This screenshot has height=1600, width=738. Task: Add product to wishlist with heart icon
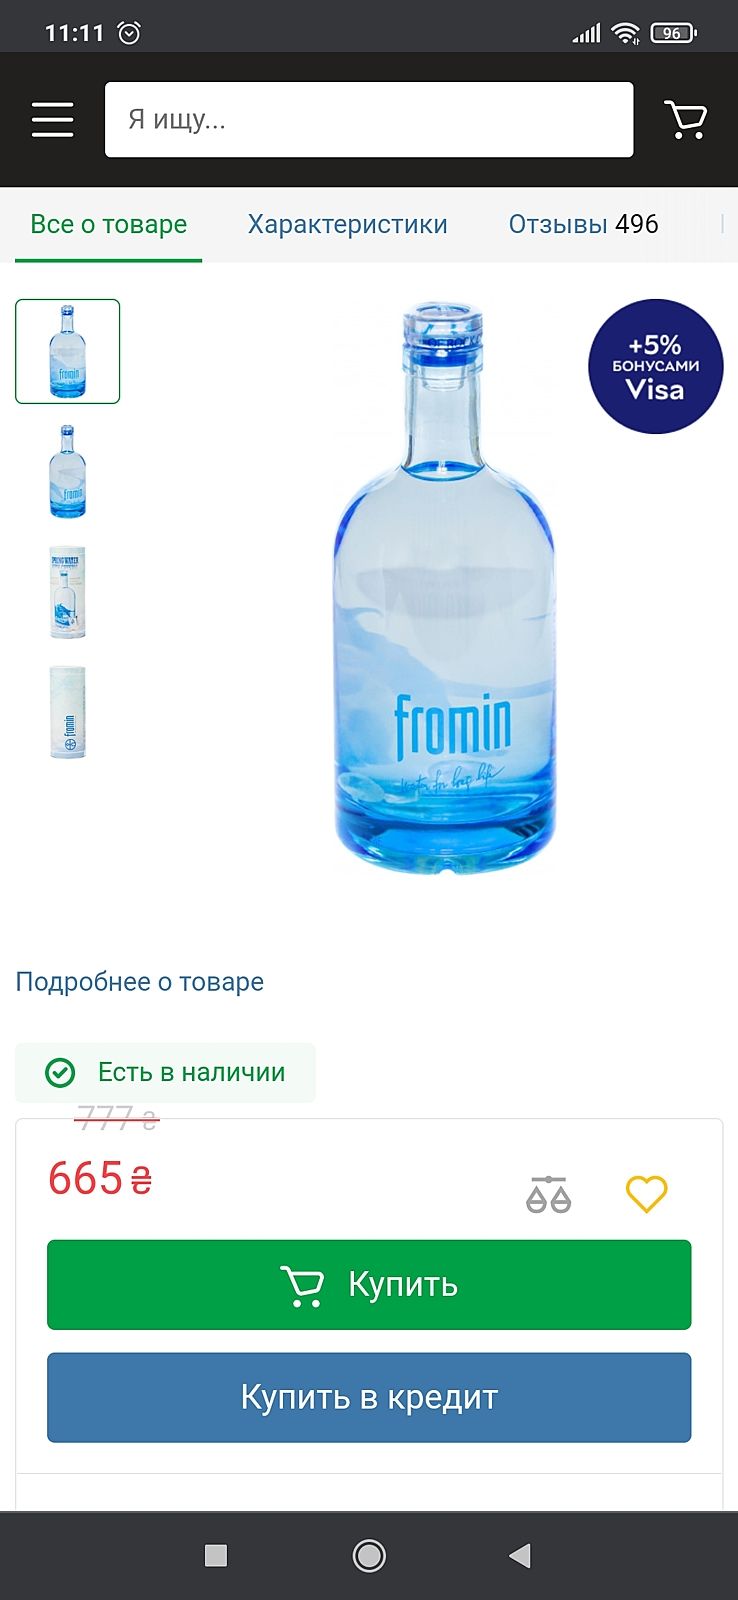[x=646, y=1194]
